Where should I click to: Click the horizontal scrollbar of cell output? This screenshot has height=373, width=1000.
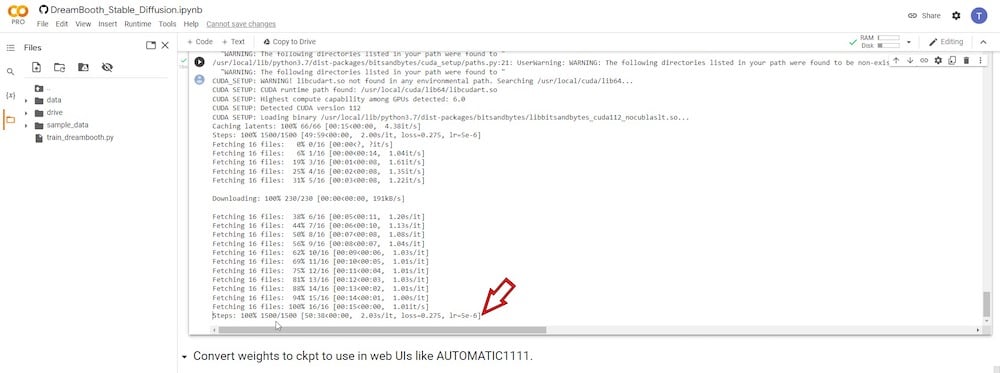click(382, 330)
